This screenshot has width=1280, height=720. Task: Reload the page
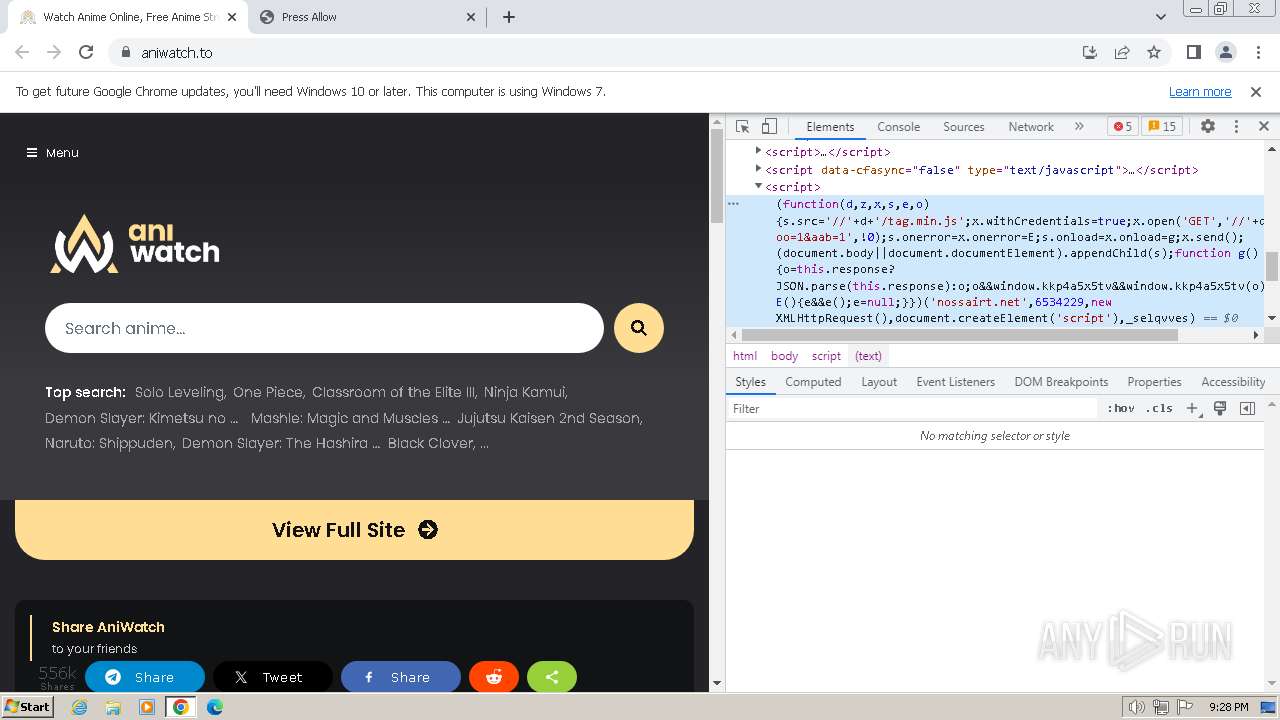point(86,53)
